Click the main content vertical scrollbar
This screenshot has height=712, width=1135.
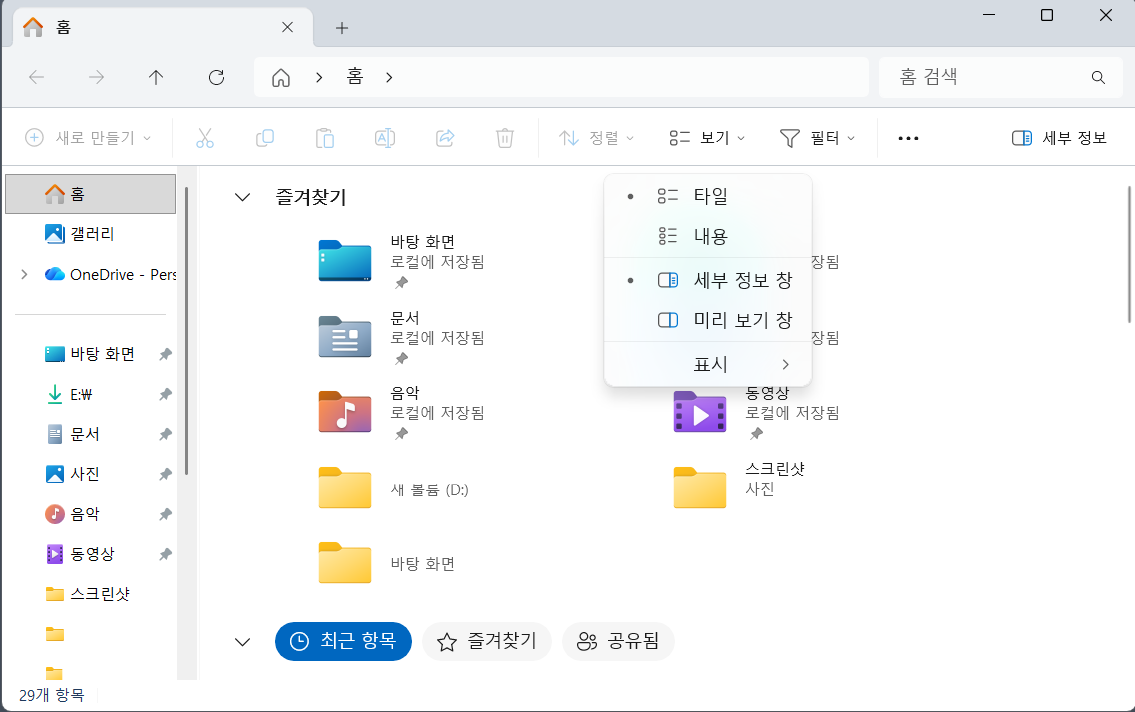click(x=1129, y=254)
